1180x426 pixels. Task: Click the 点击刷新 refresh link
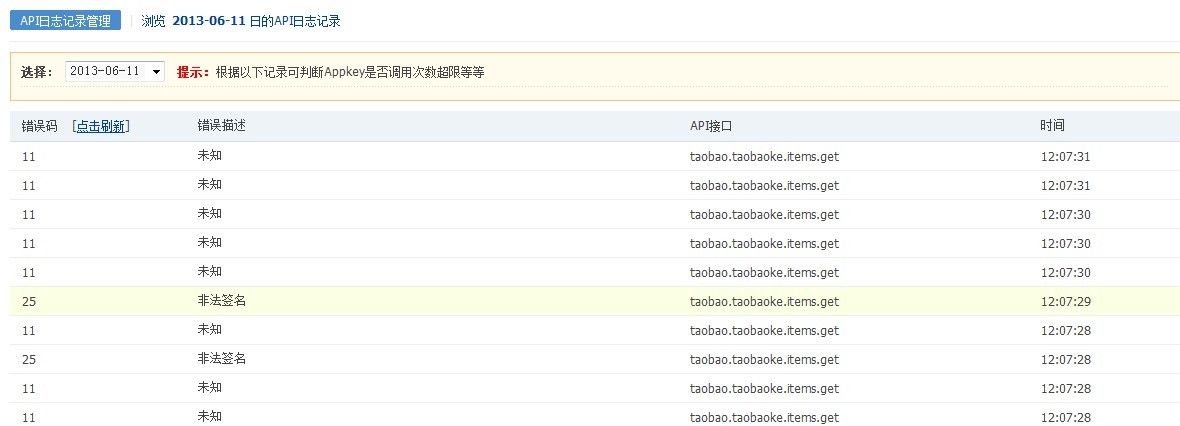point(101,126)
